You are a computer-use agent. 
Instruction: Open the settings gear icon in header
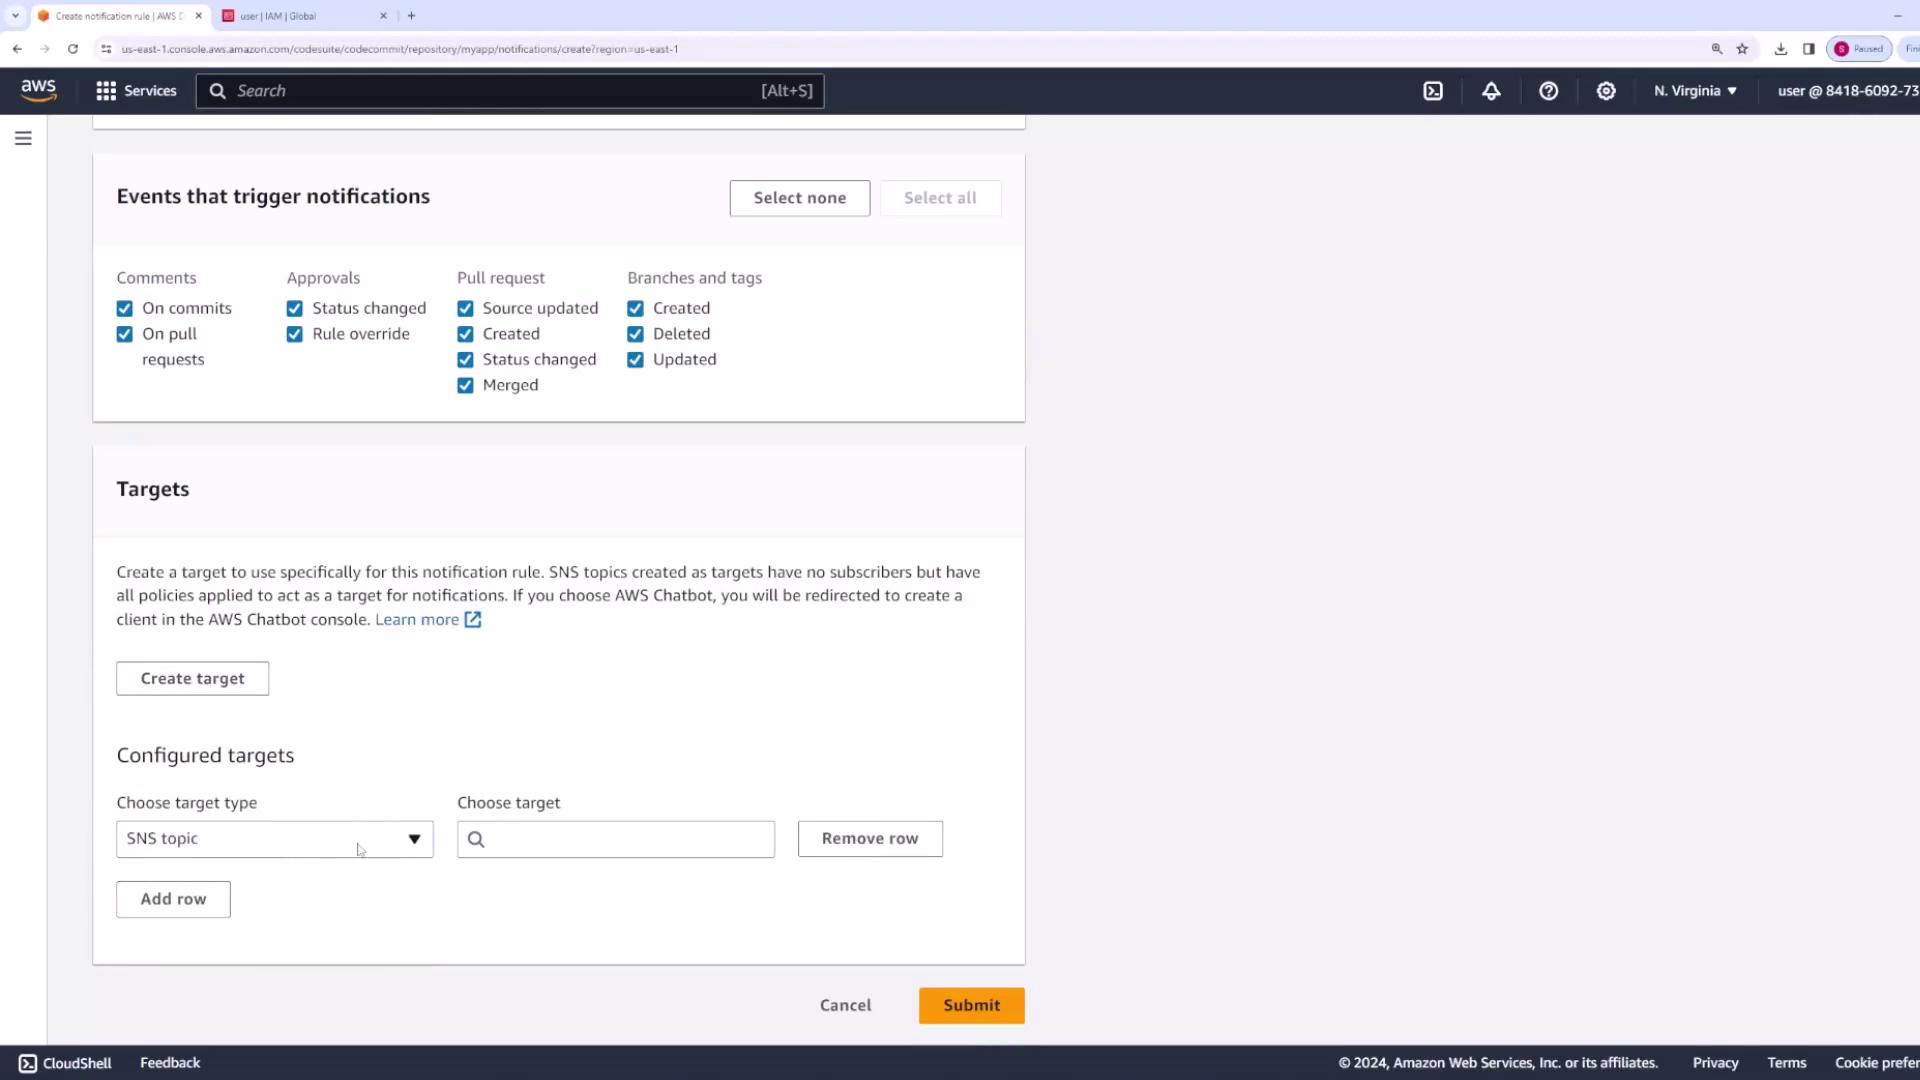(x=1606, y=91)
